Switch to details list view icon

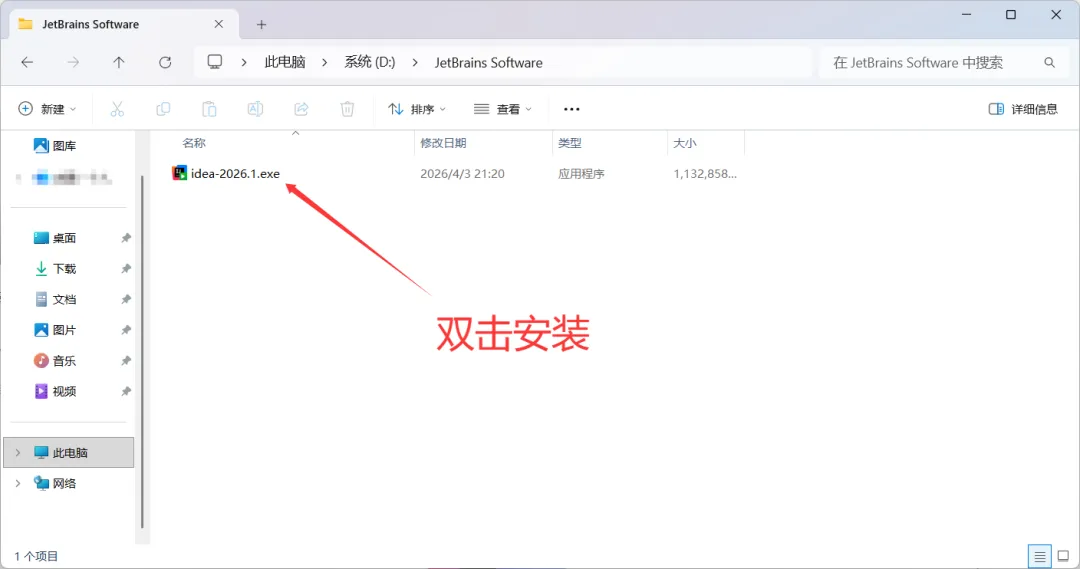click(x=1039, y=556)
